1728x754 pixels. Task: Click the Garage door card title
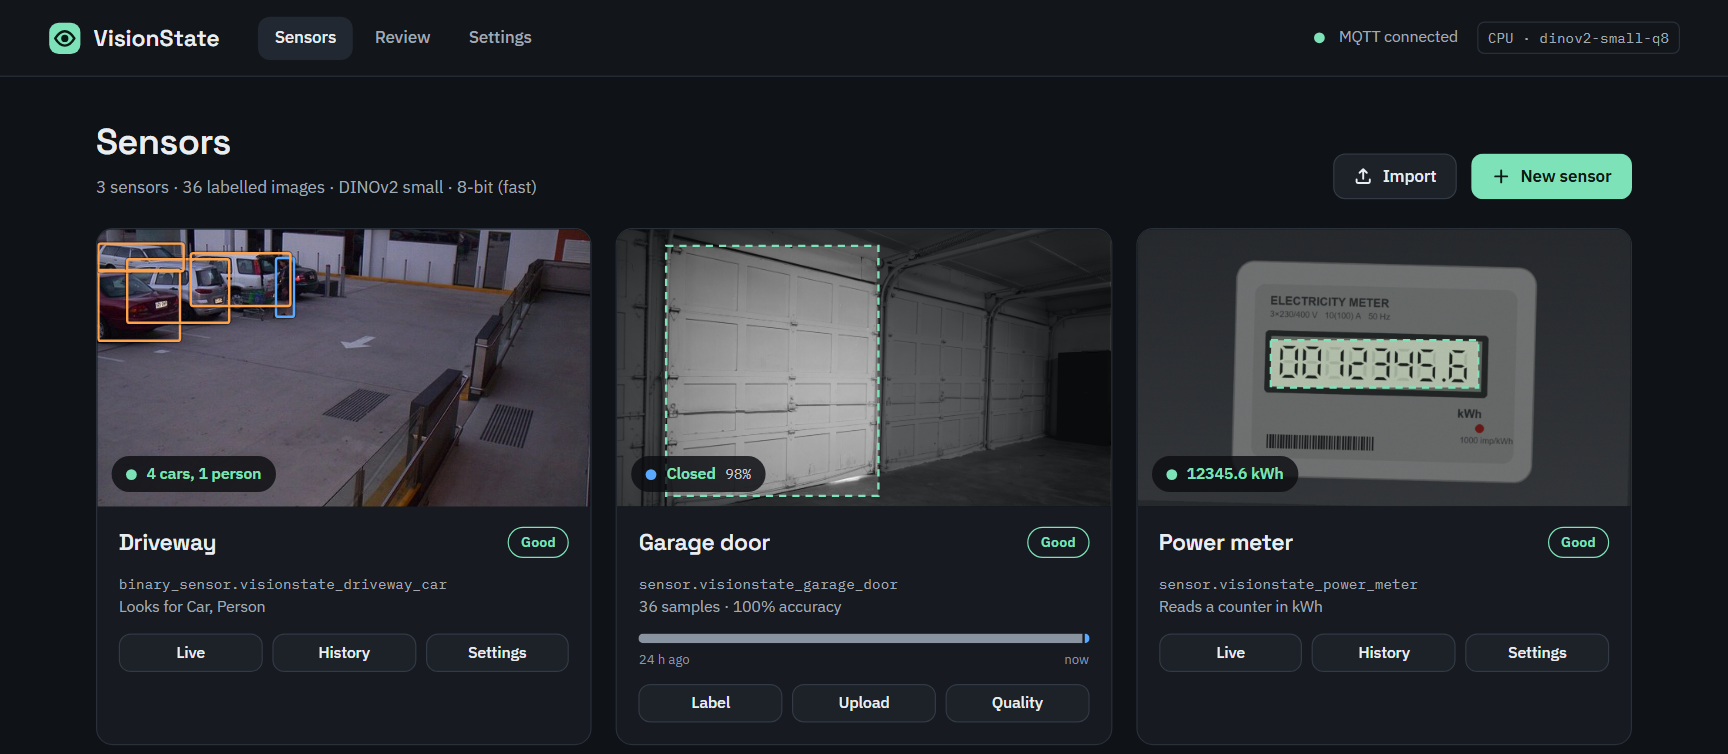[x=704, y=542]
